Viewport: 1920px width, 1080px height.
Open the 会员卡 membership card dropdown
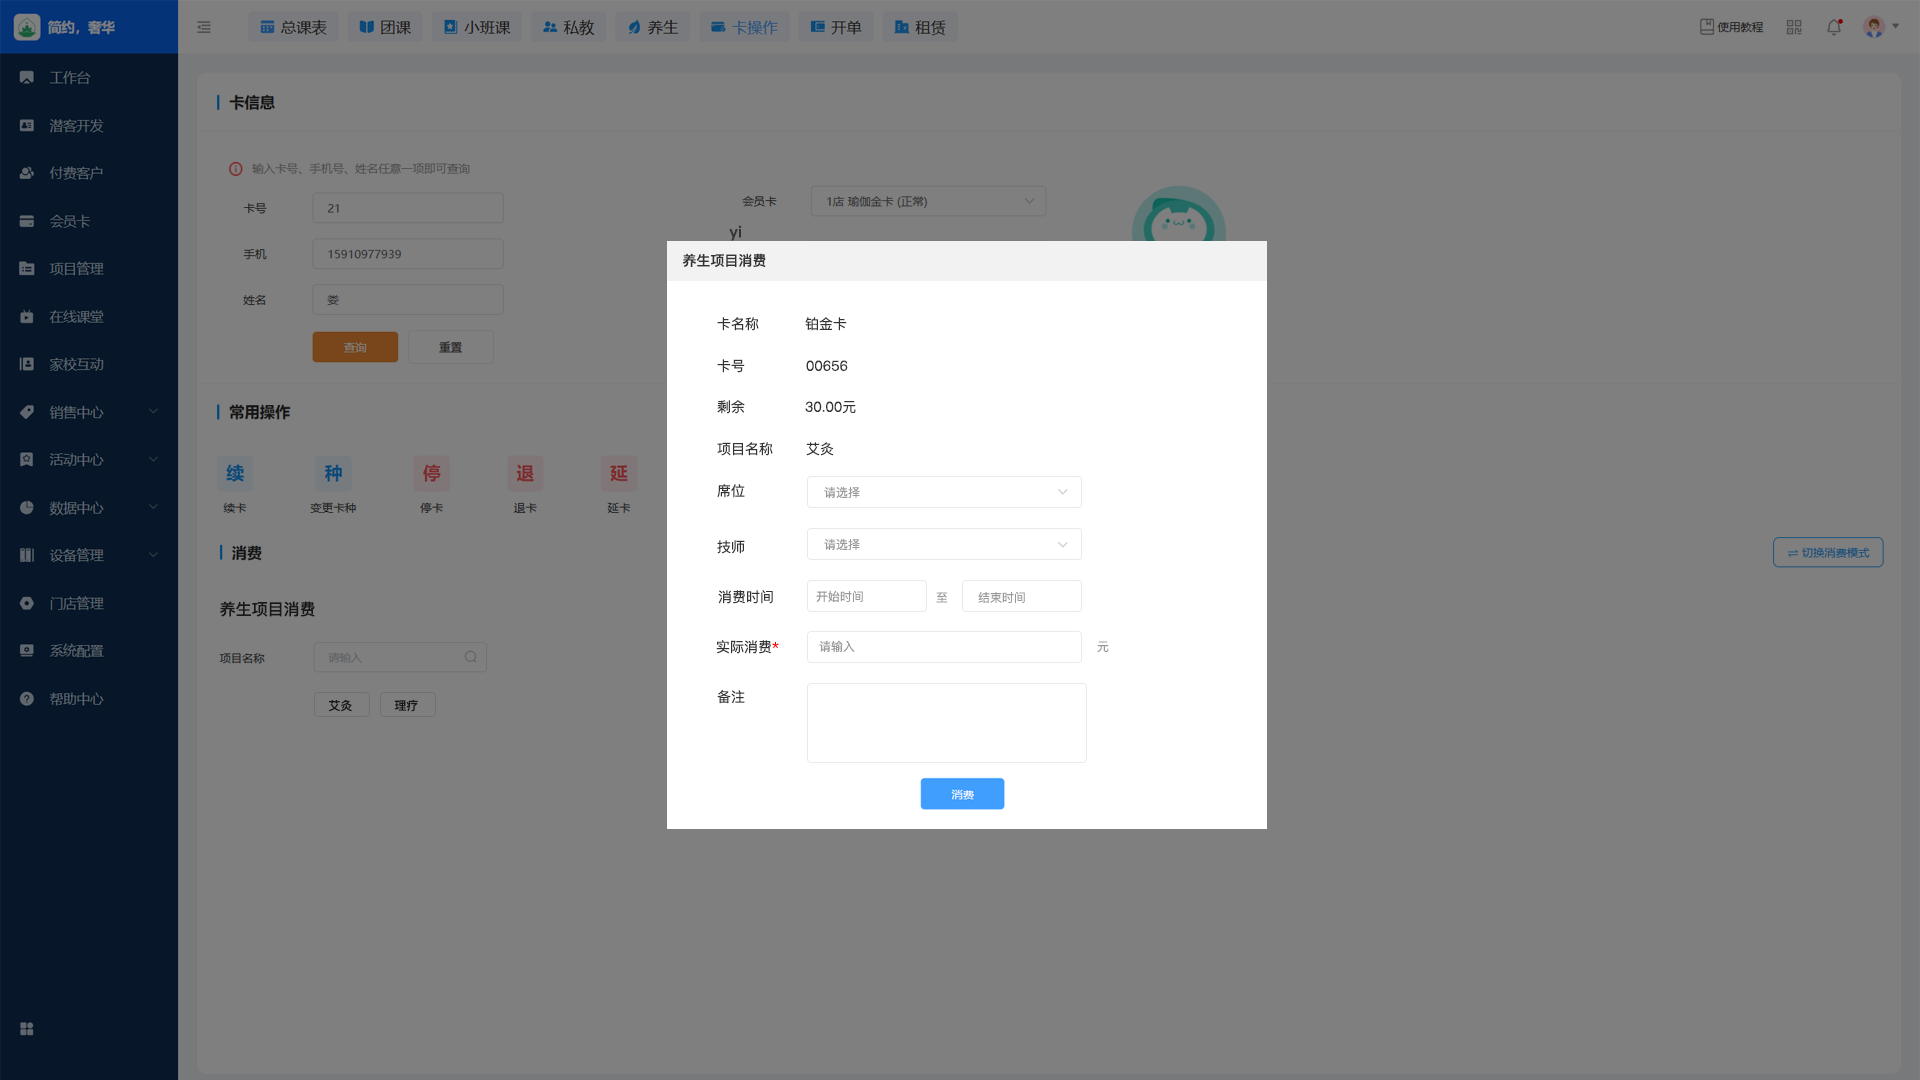(928, 201)
